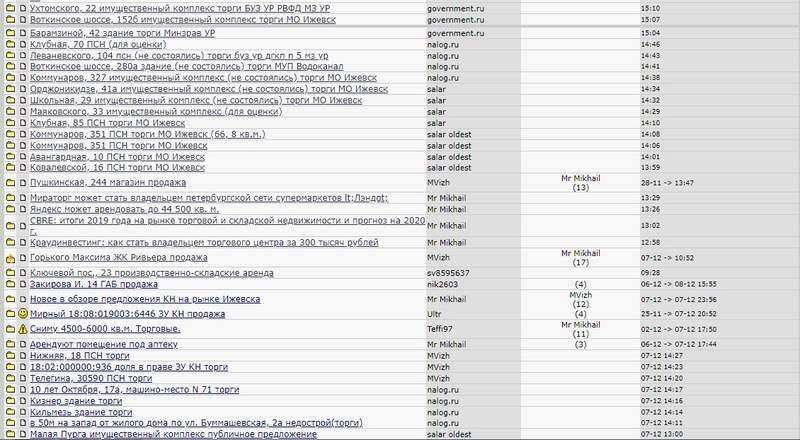Open topic Мирный 18:08:019003:6446 ЗУ КН продажа
This screenshot has height=440, width=800.
[x=128, y=314]
